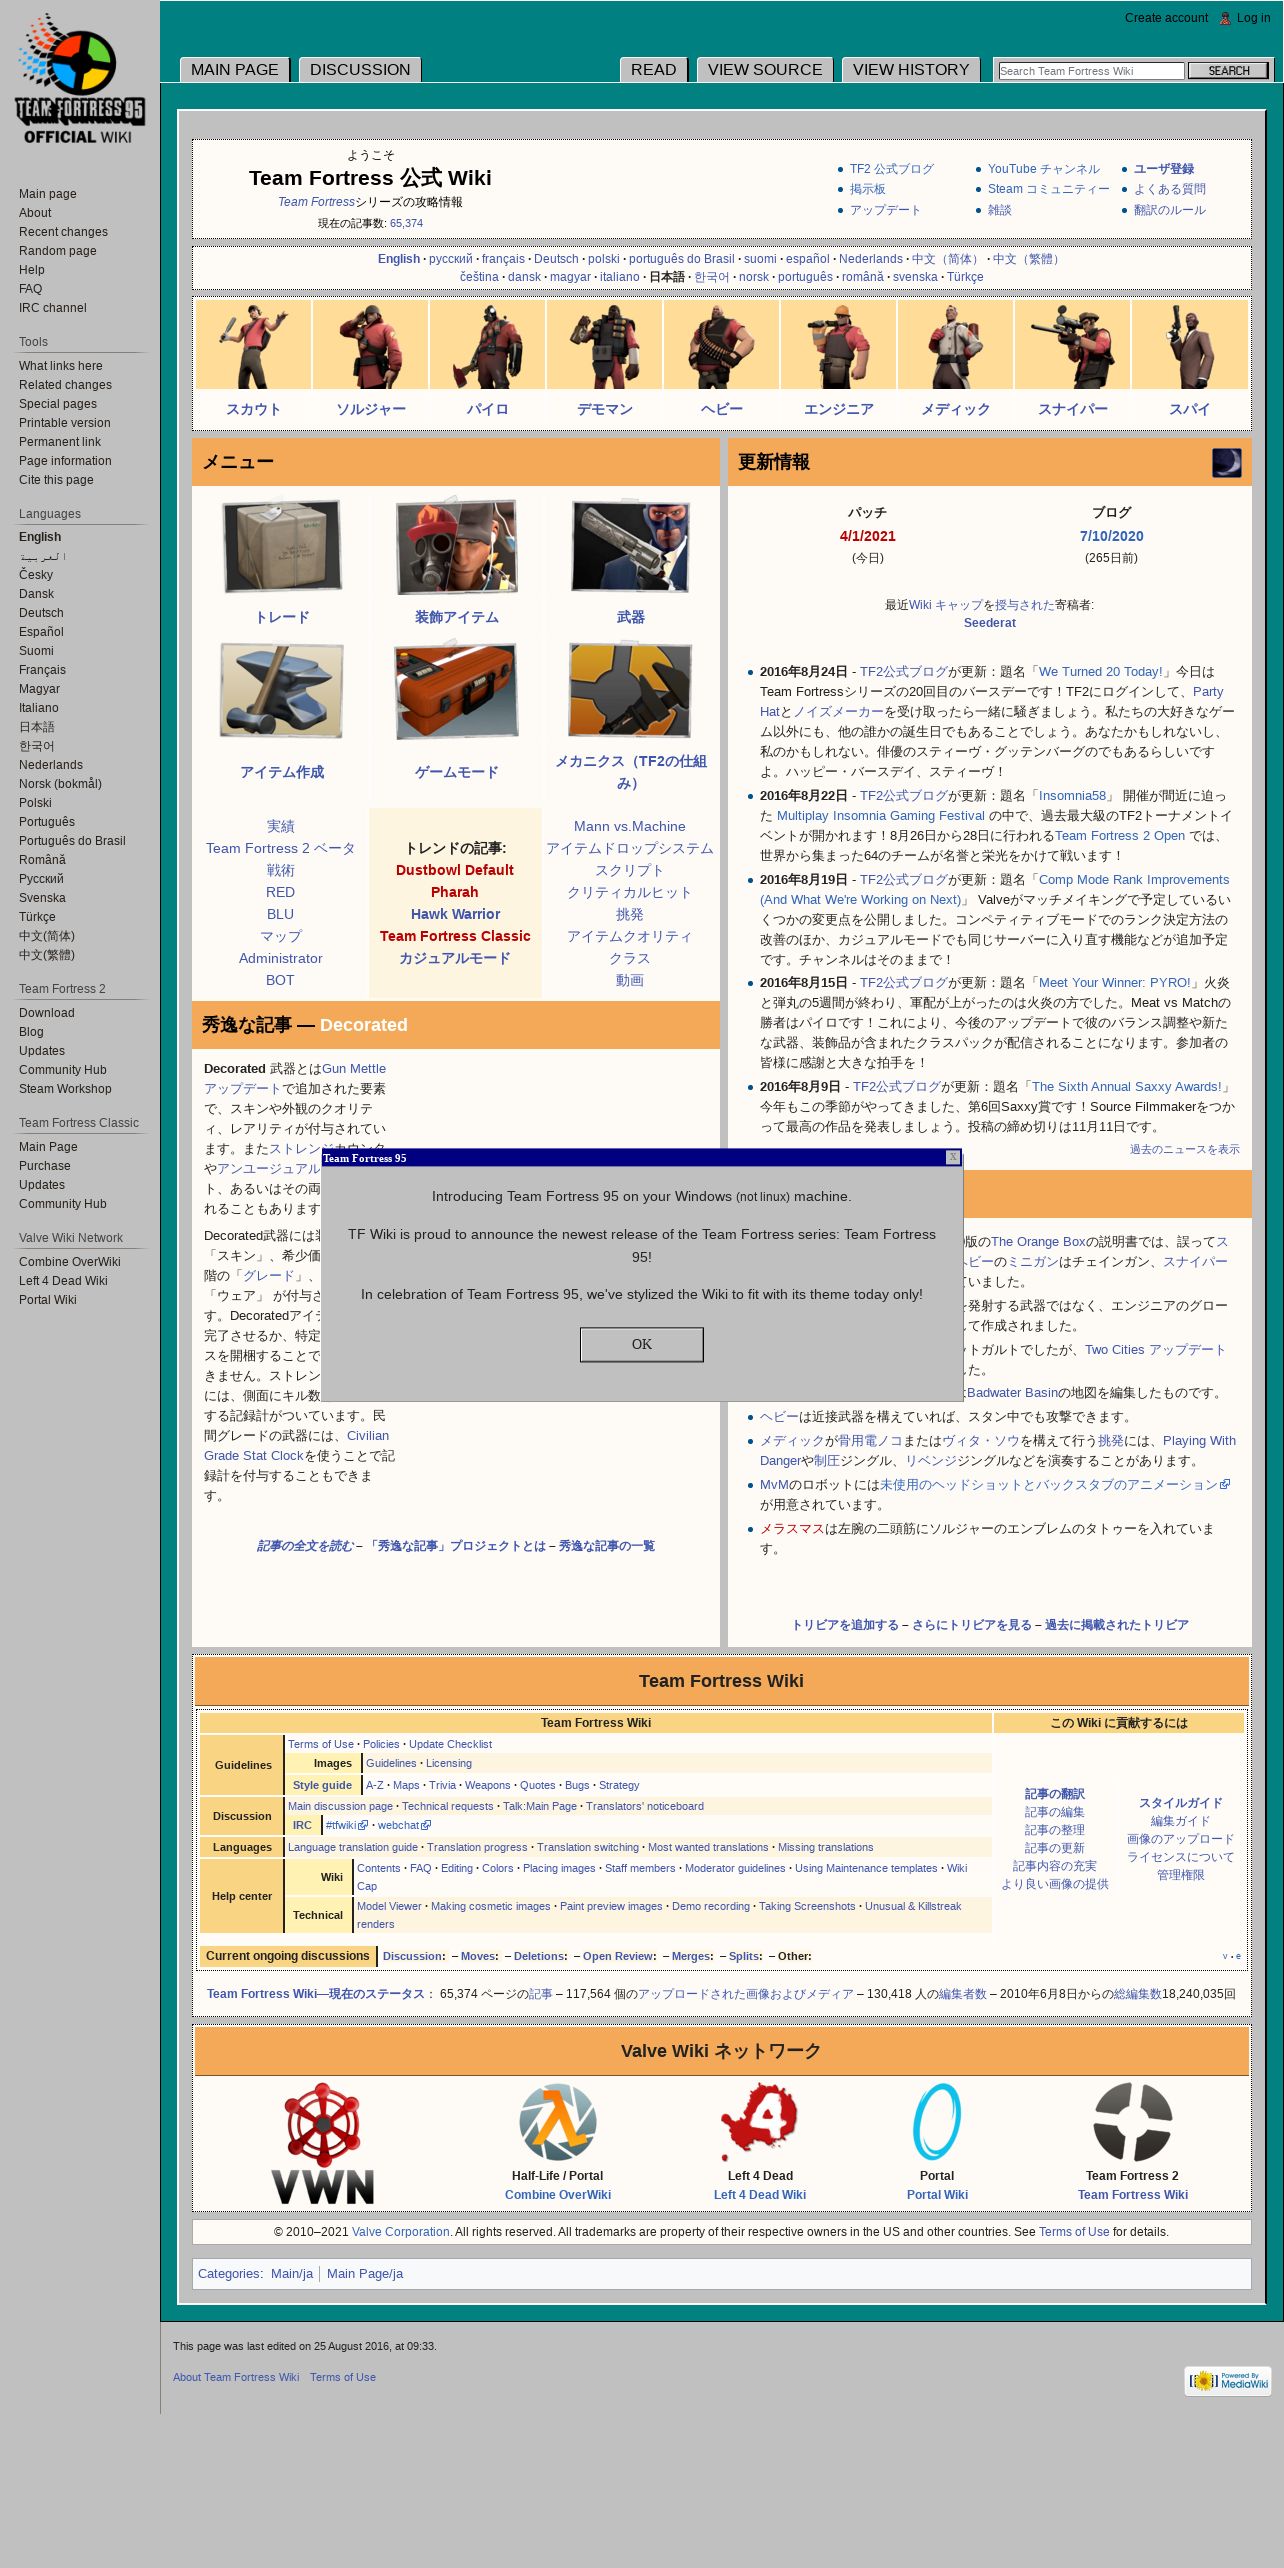Screen dimensions: 1284x2568
Task: Click the moon icon in update news header
Action: 1227,463
